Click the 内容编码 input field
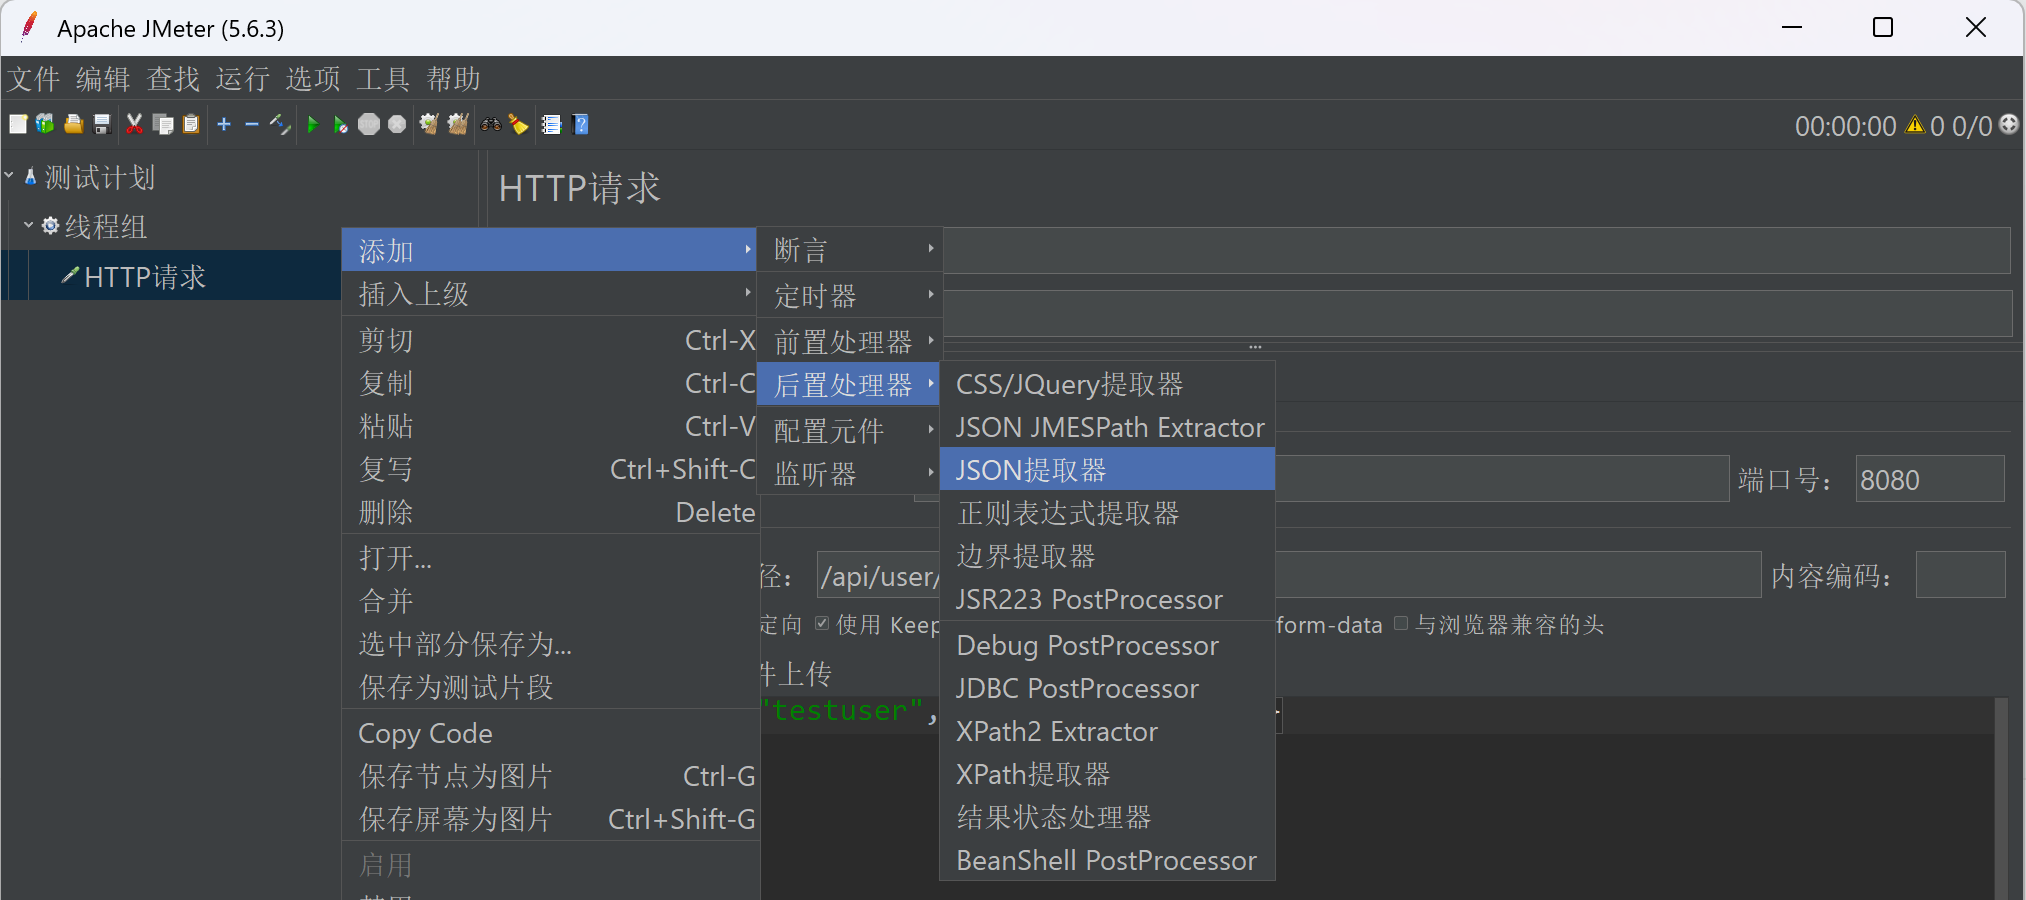Image resolution: width=2026 pixels, height=900 pixels. coord(1960,575)
